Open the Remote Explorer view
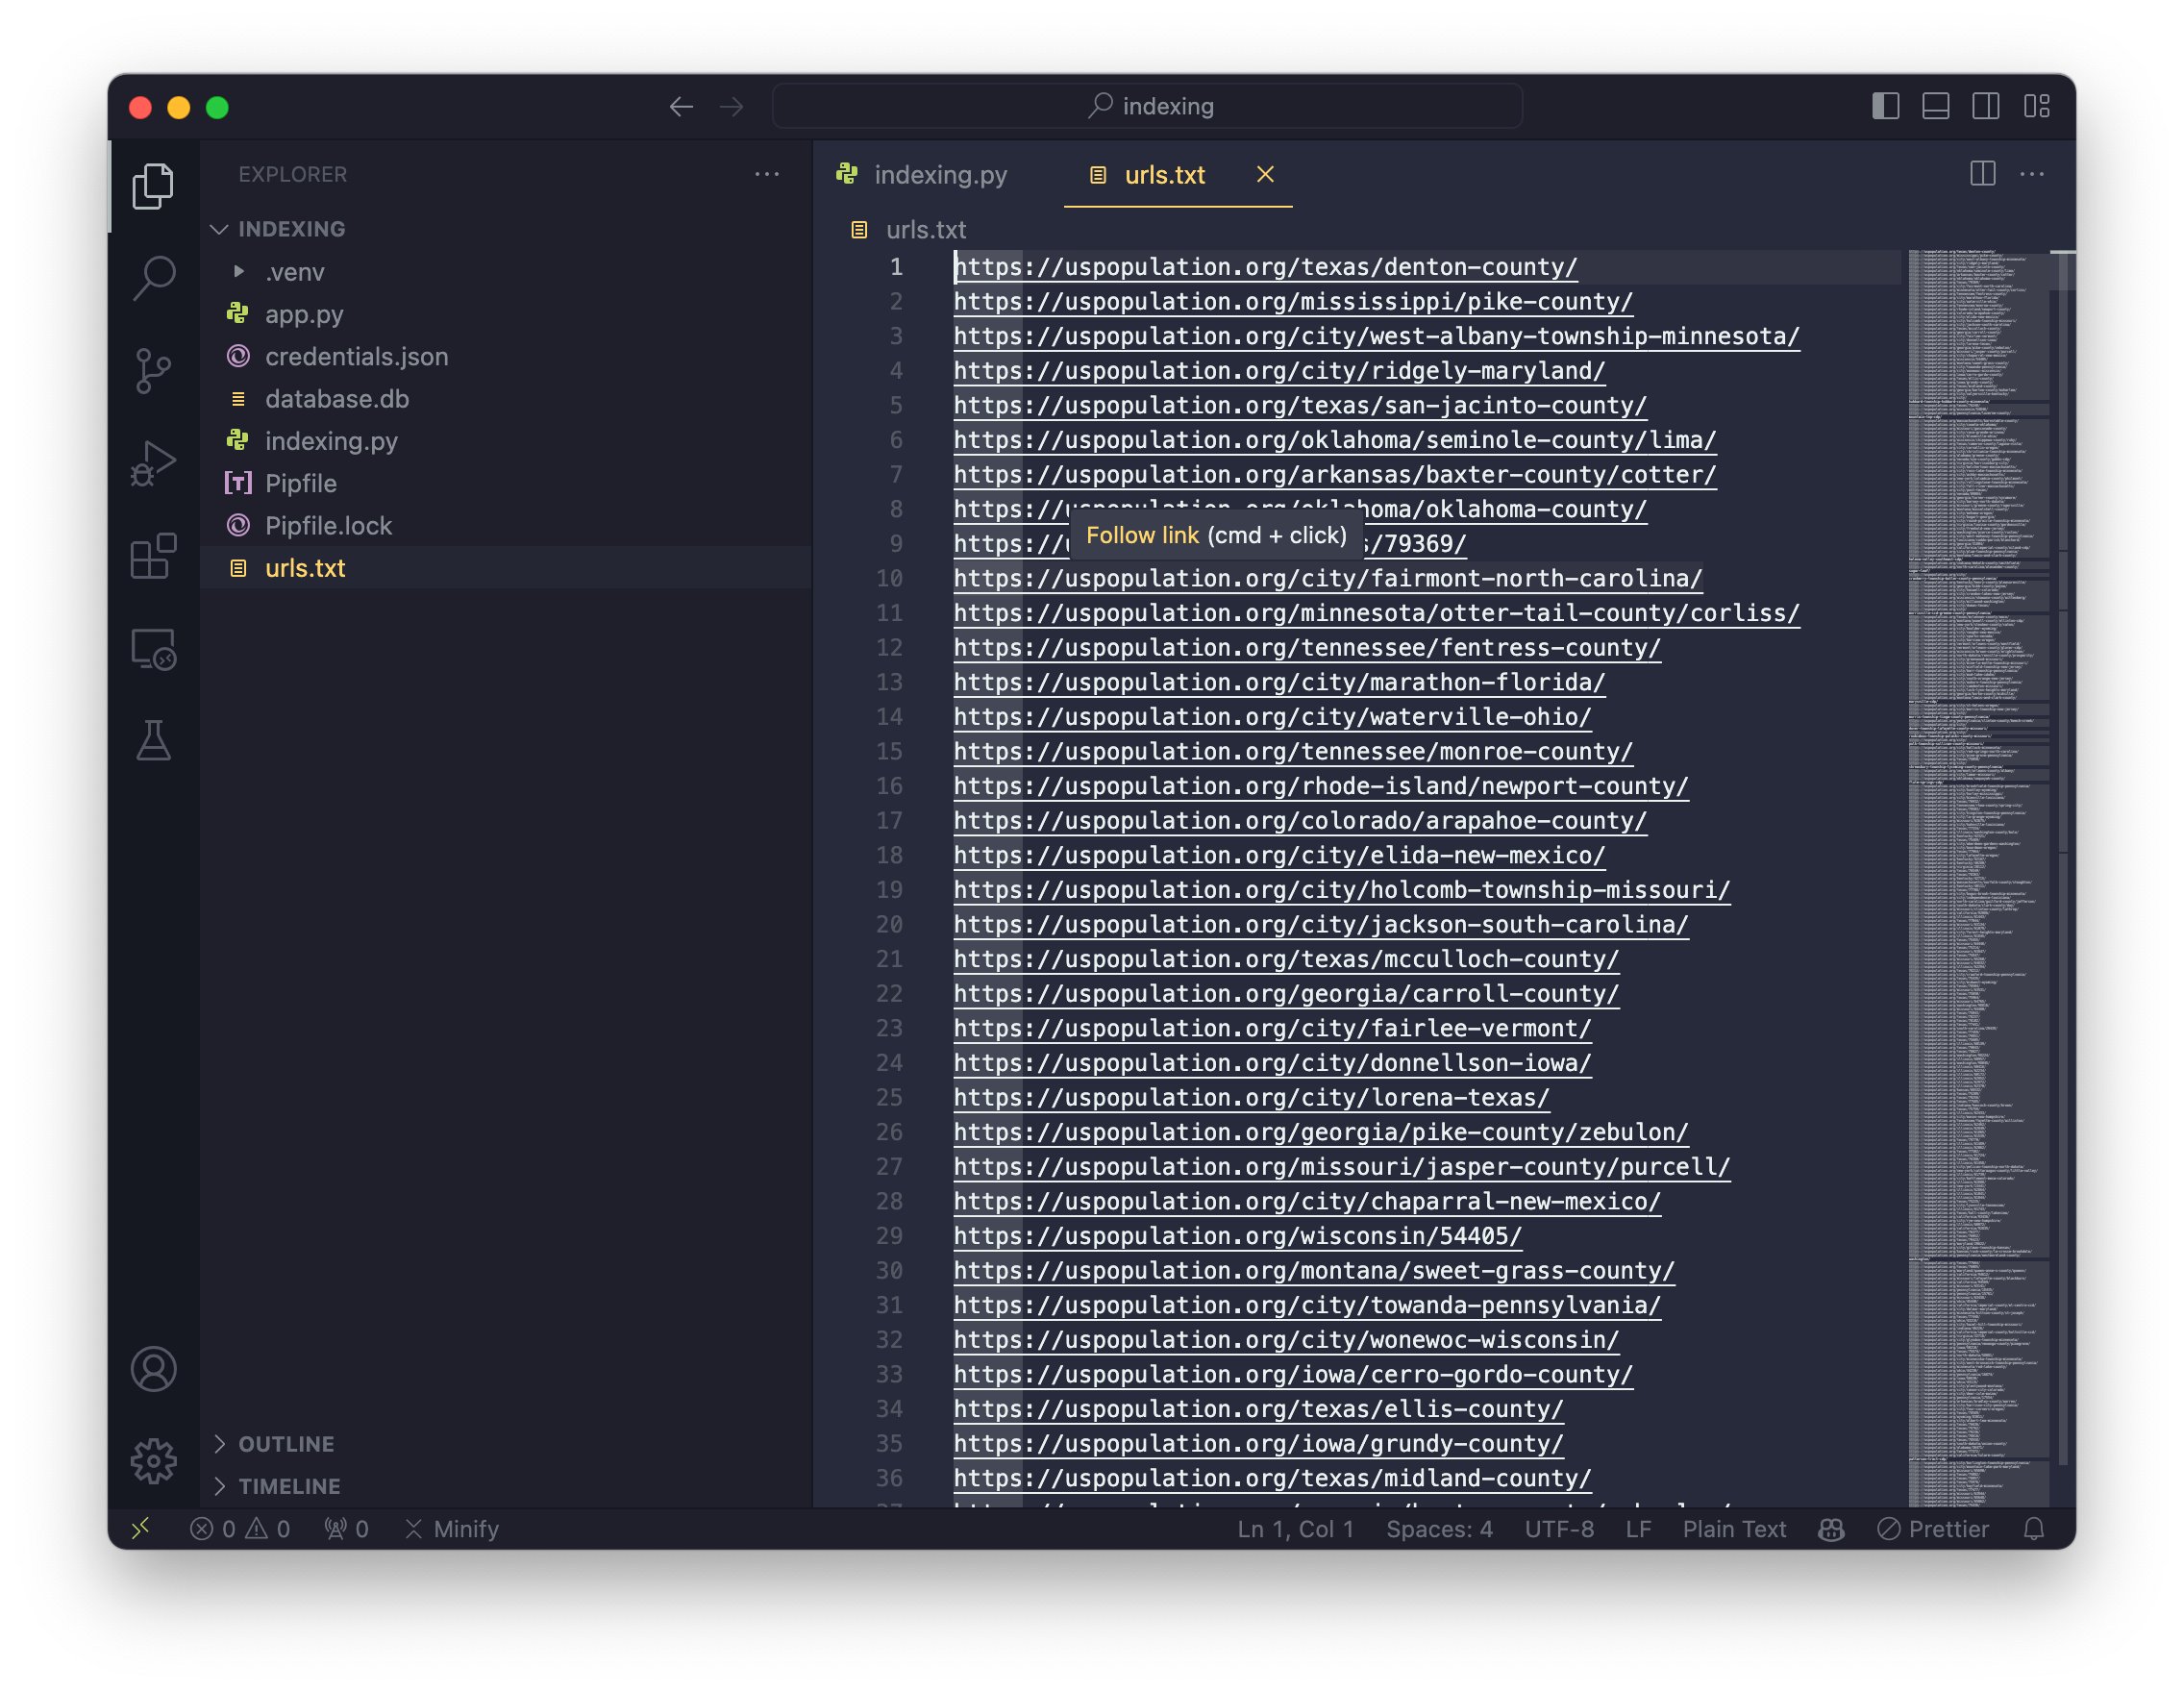Image resolution: width=2184 pixels, height=1692 pixels. pyautogui.click(x=153, y=649)
